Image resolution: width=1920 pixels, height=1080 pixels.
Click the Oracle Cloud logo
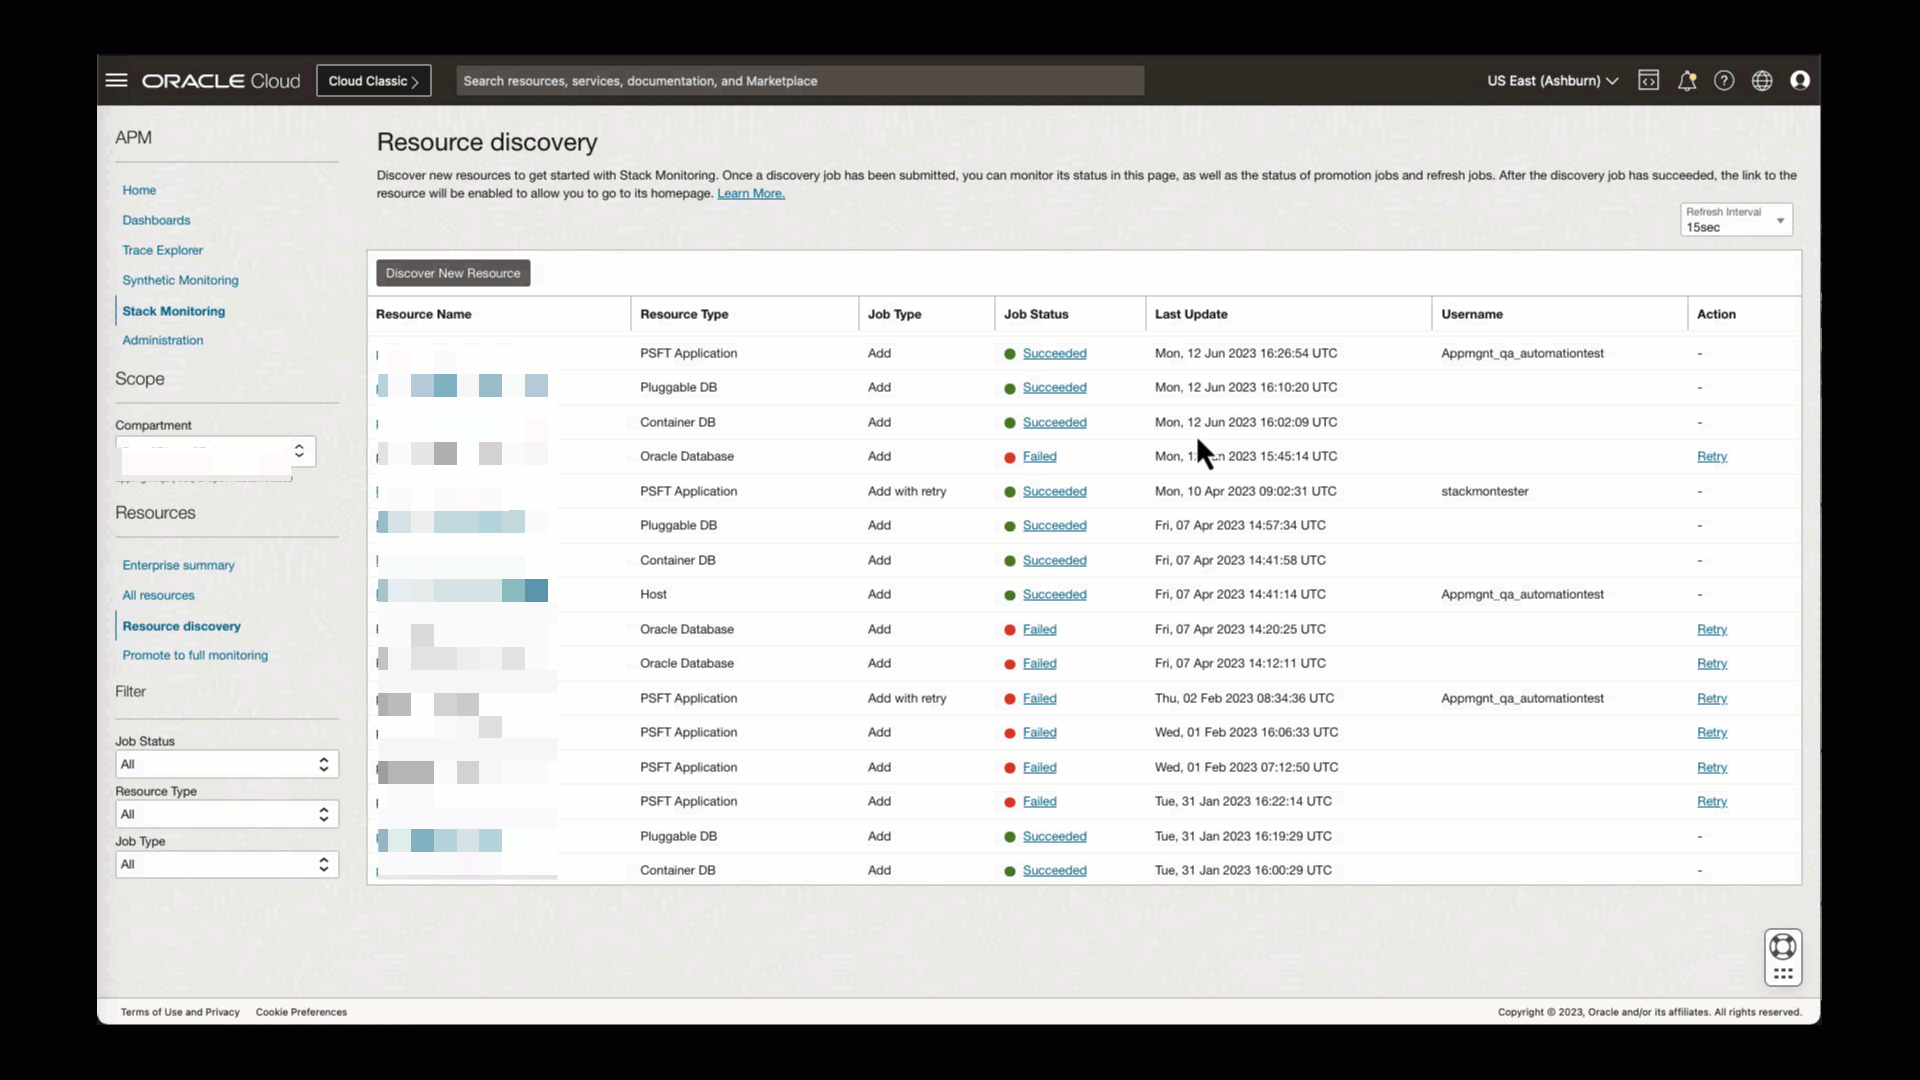click(221, 80)
